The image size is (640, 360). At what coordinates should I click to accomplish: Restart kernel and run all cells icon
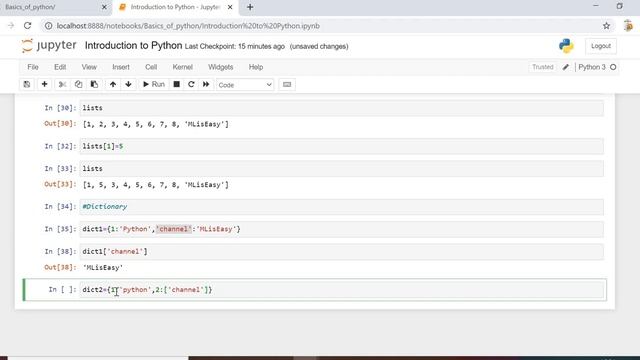pyautogui.click(x=206, y=84)
